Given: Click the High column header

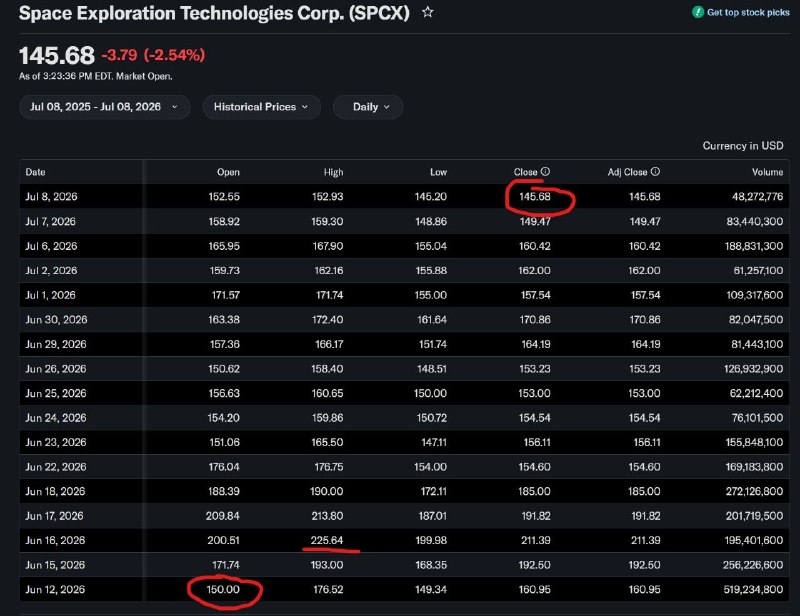Looking at the screenshot, I should pyautogui.click(x=333, y=172).
